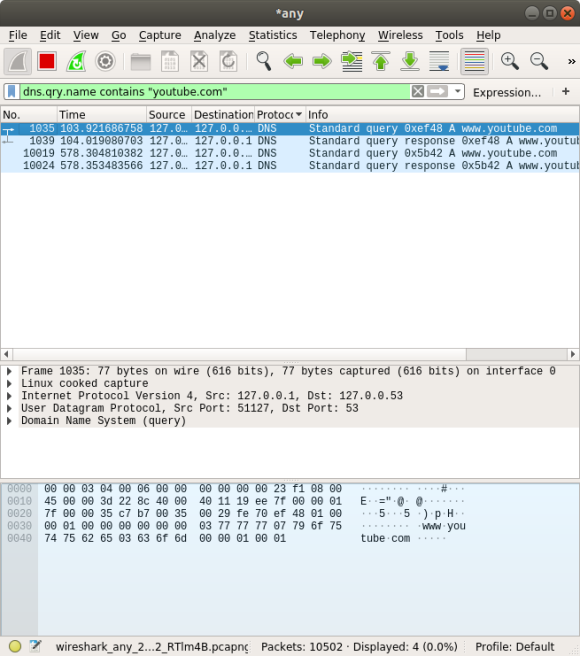580x656 pixels.
Task: Toggle auto-scroll during live capture
Action: coord(439,62)
